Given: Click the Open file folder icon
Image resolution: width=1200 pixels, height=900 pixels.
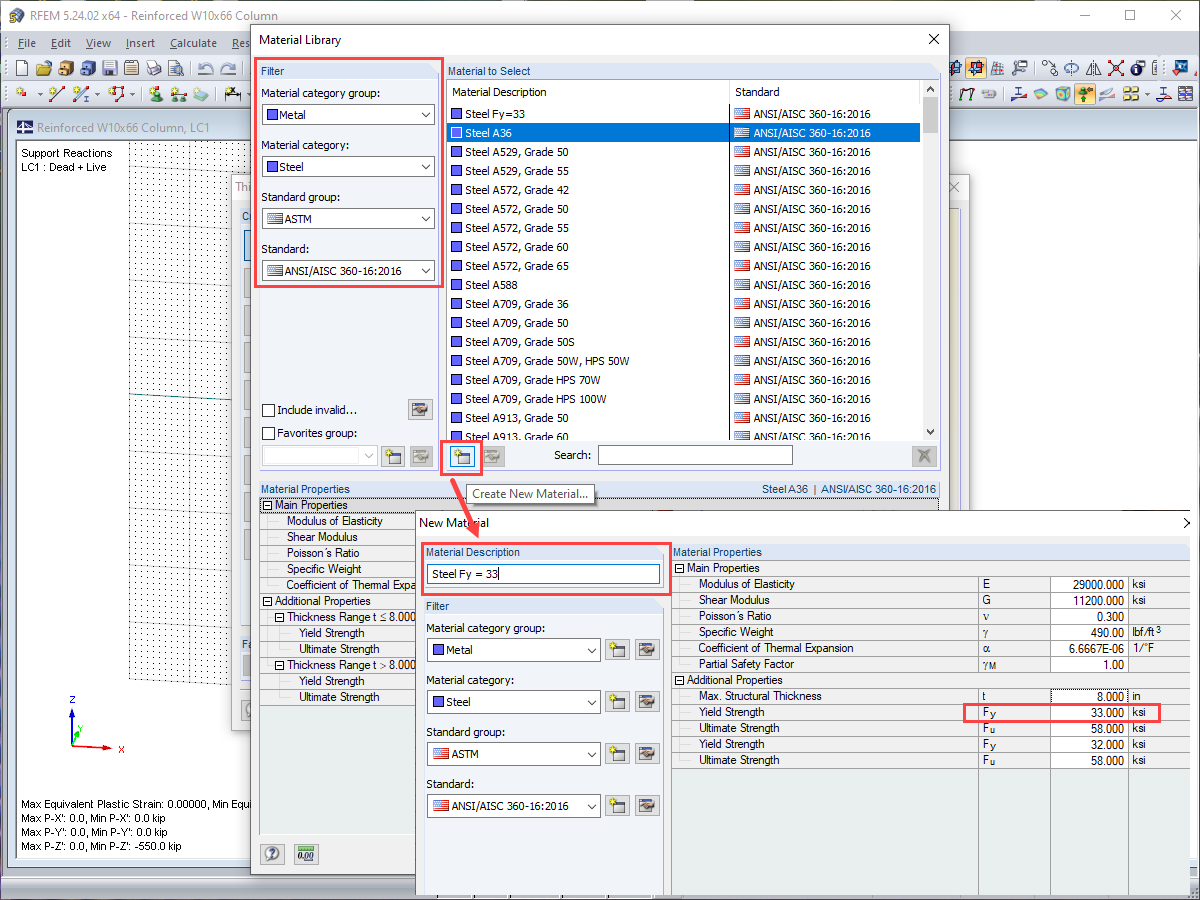Looking at the screenshot, I should [43, 68].
